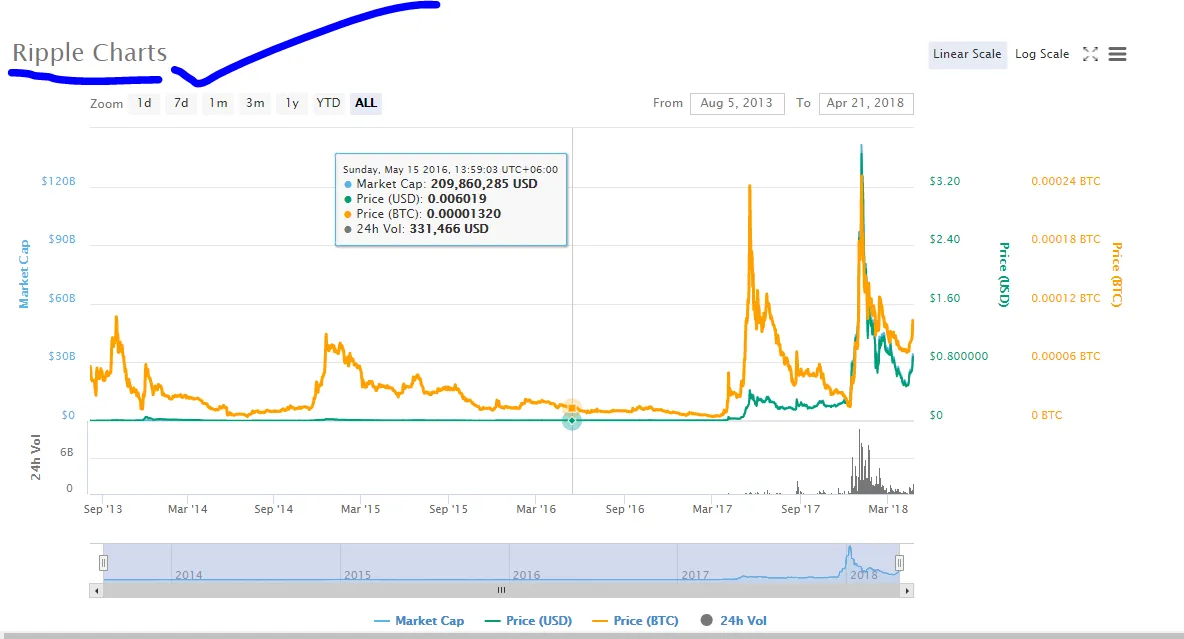Click tooltip 24h Vol value 331,466 USD
The width and height of the screenshot is (1184, 639).
click(x=449, y=229)
